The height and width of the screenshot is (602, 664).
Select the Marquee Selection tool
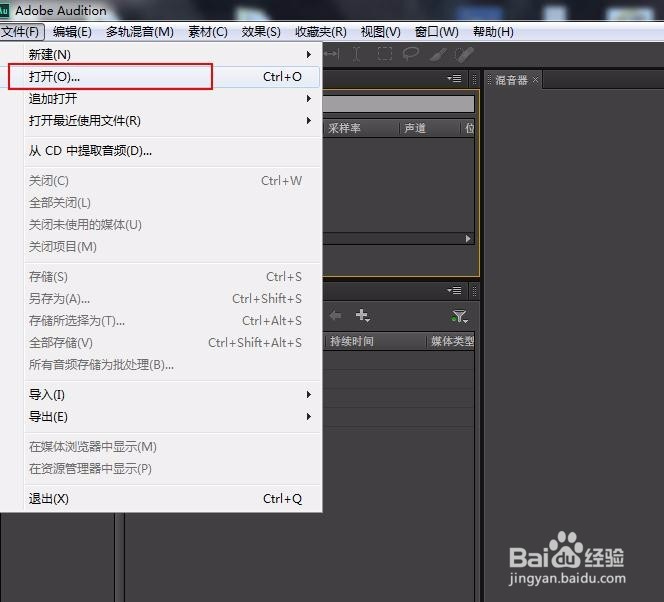385,54
